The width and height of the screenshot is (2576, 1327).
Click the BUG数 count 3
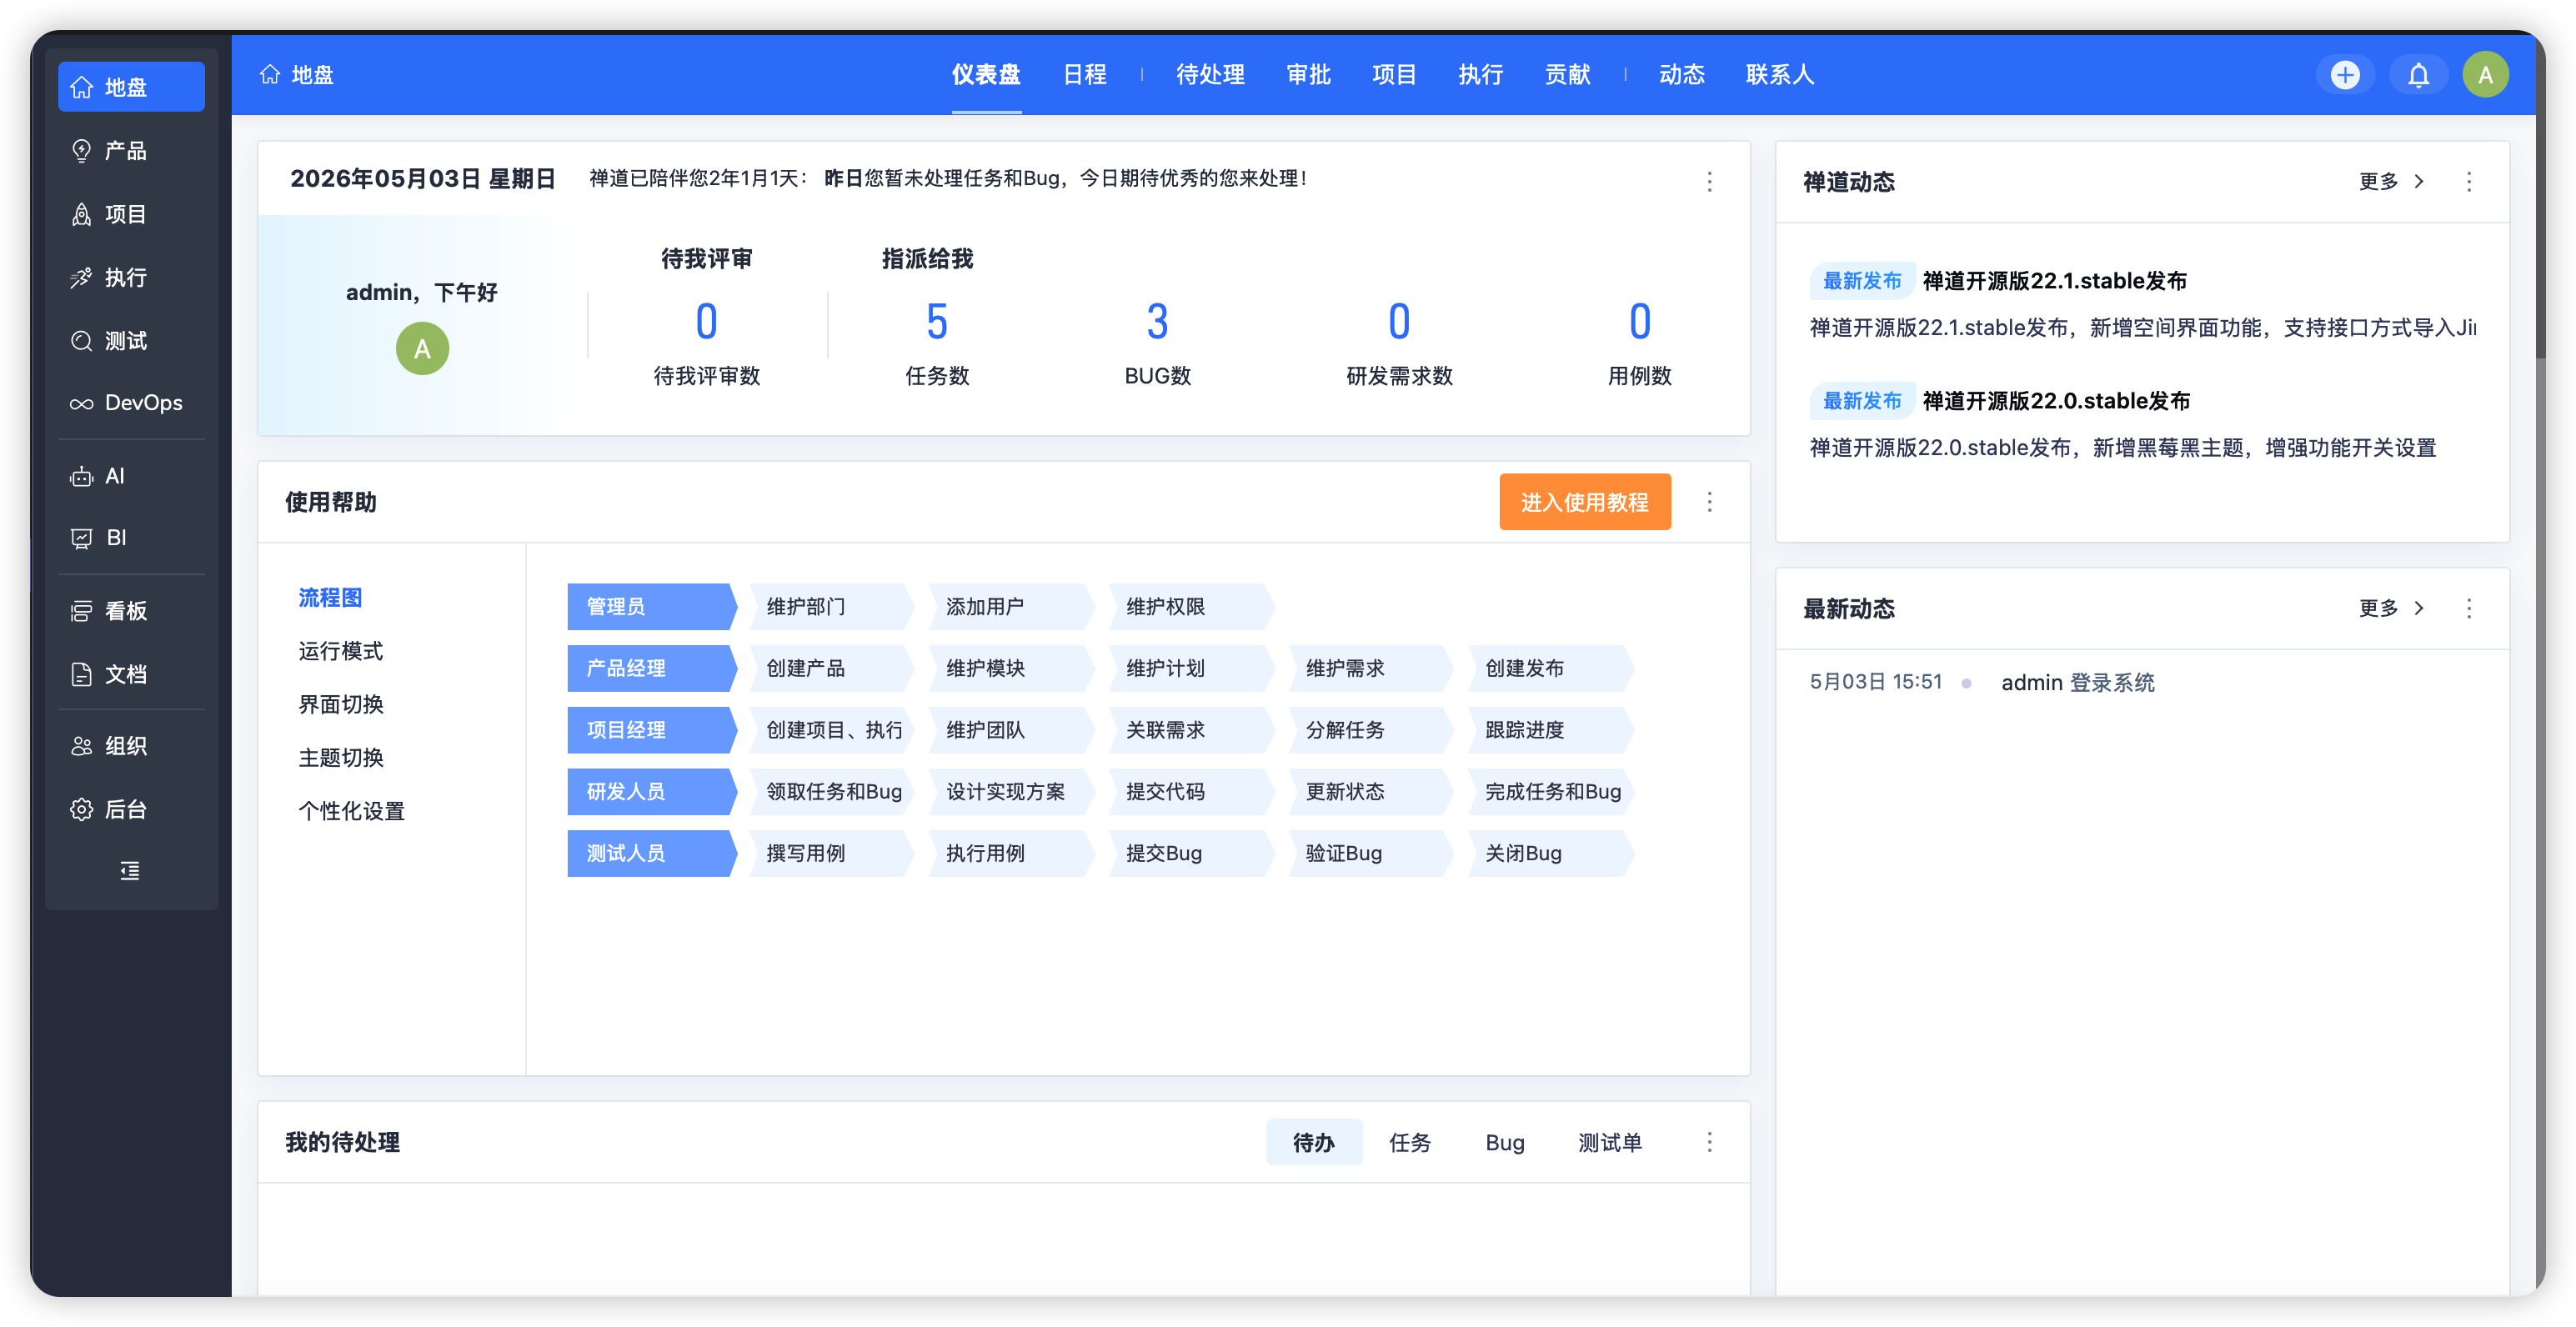coord(1157,322)
